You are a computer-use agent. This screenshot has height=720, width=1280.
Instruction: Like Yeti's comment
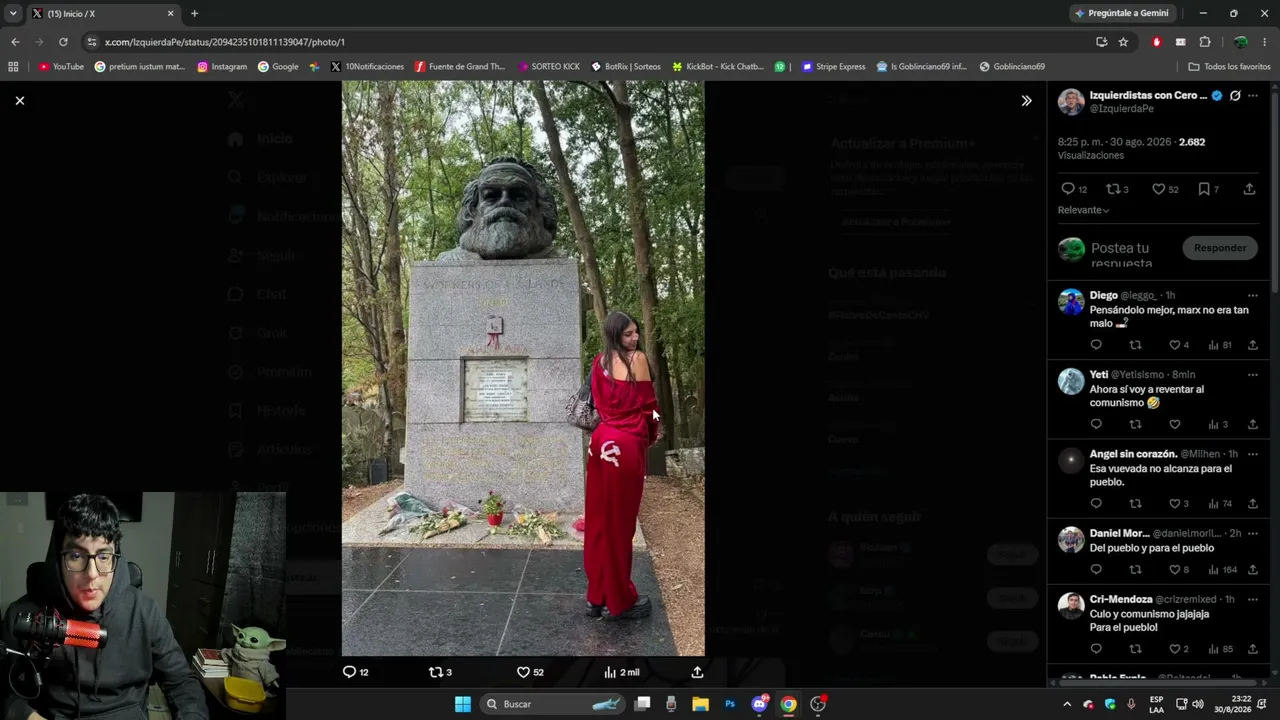click(x=1175, y=424)
